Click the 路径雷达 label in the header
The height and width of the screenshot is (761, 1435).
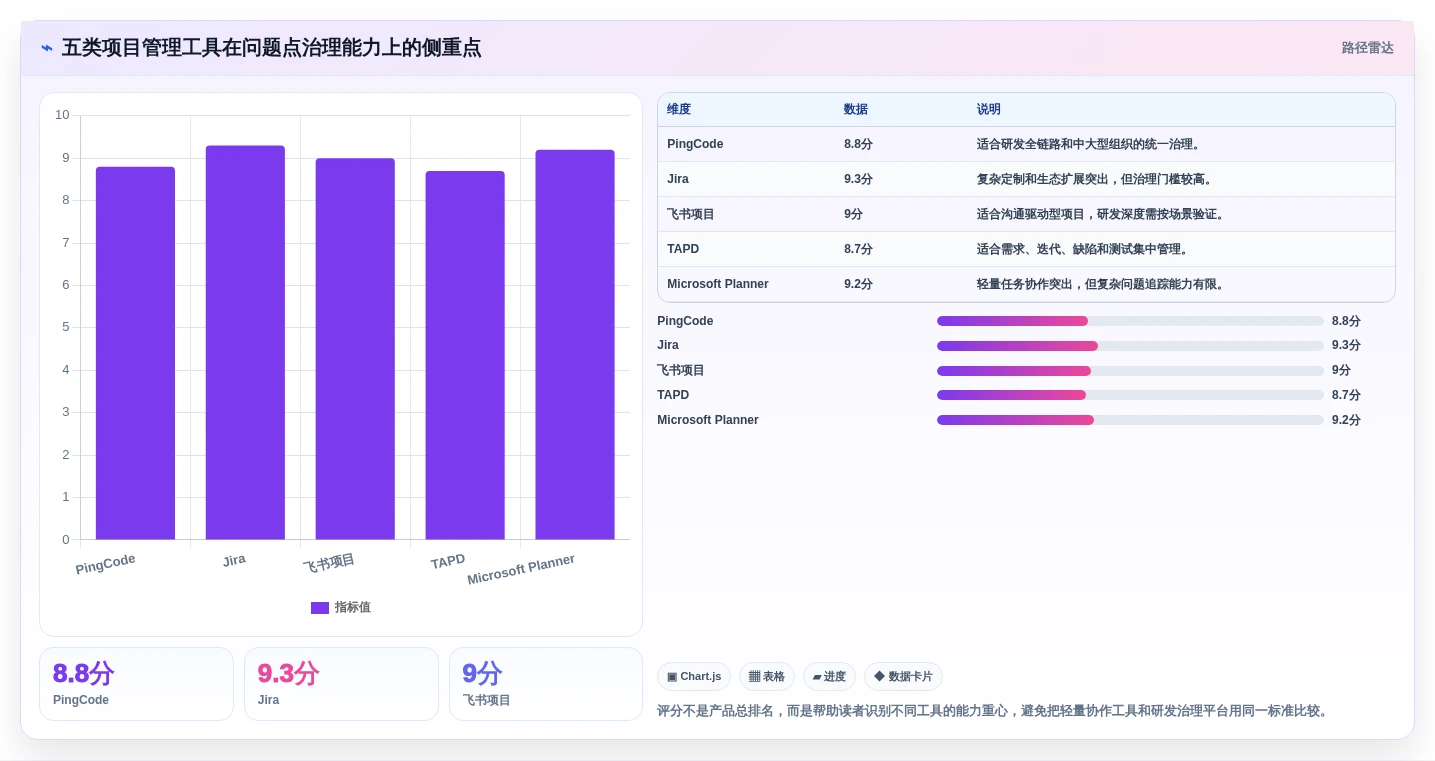(x=1367, y=48)
